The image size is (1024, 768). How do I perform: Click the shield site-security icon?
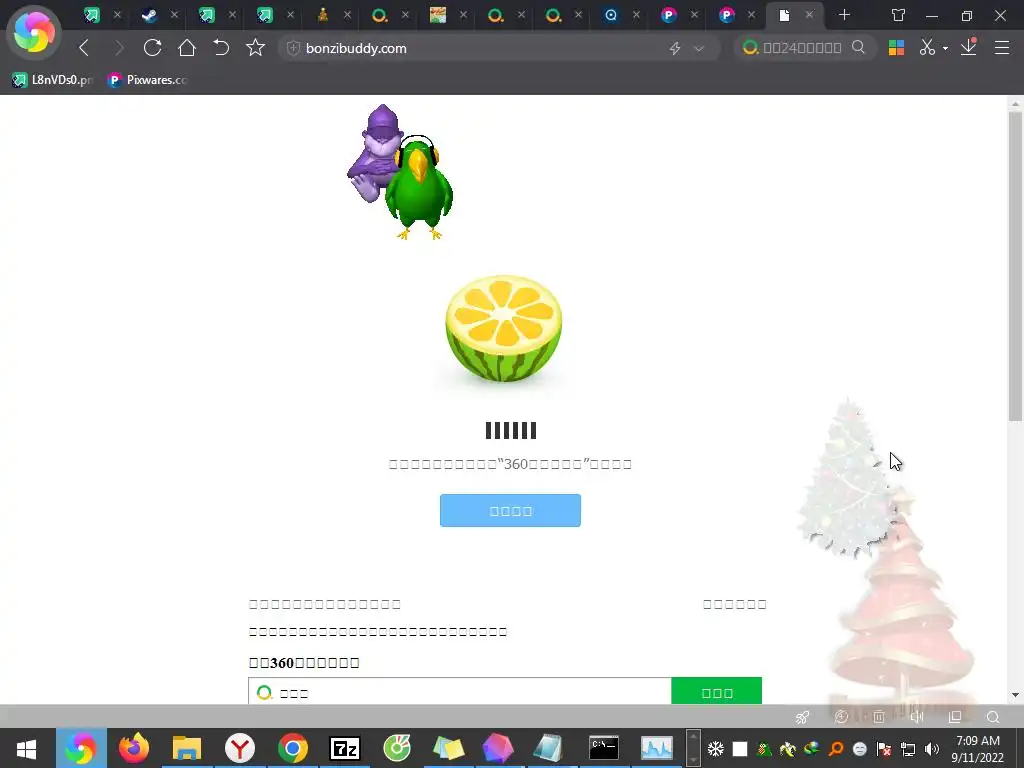pos(293,48)
